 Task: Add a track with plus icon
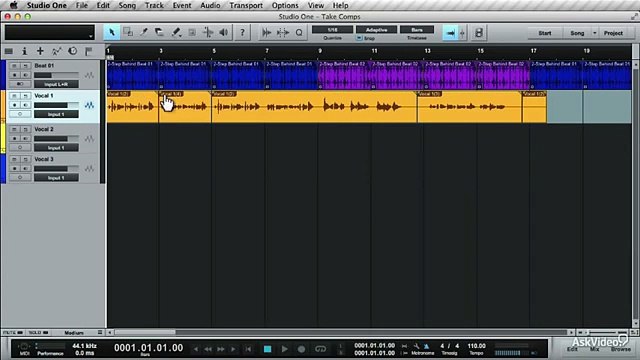[x=40, y=51]
